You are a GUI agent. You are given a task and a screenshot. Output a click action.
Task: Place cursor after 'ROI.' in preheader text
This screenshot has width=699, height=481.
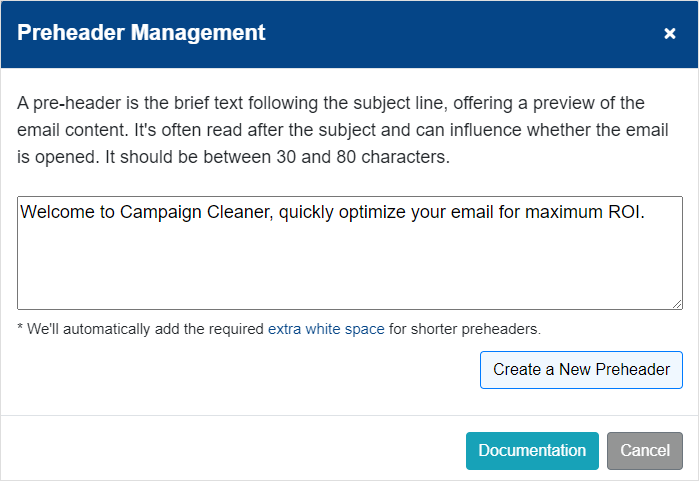point(646,212)
